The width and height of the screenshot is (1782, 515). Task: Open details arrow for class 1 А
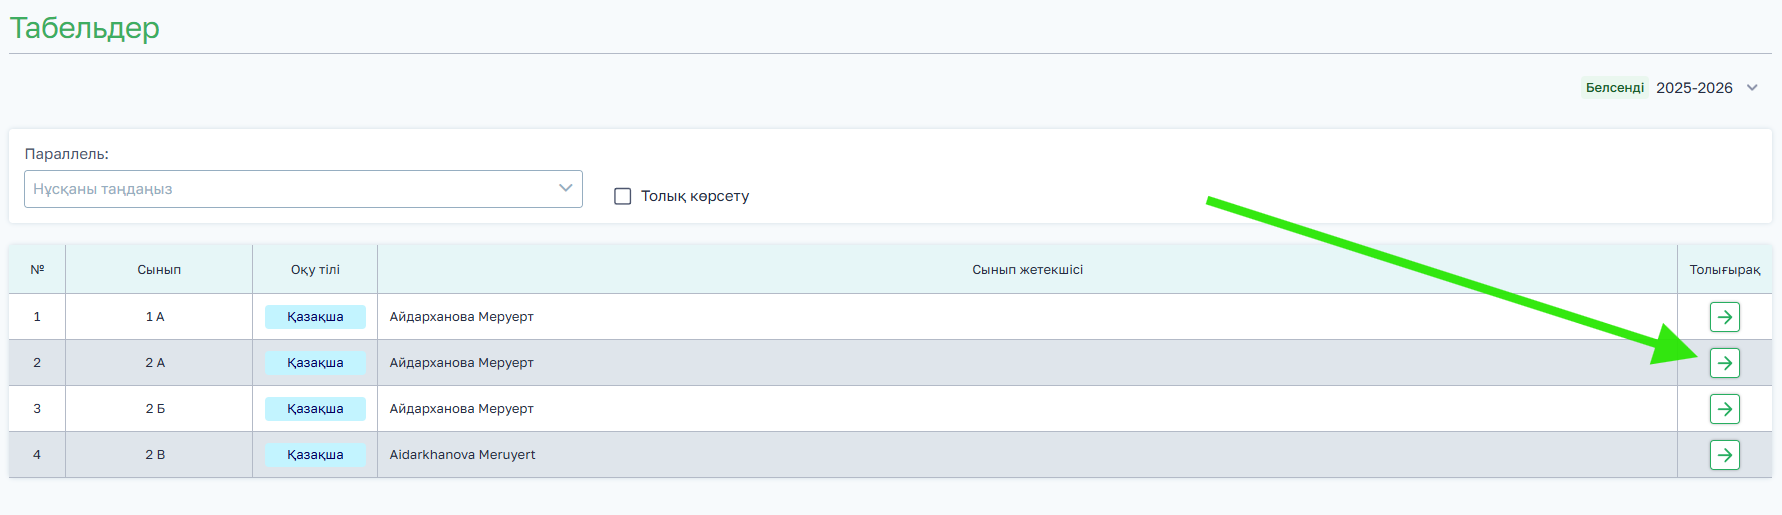point(1724,317)
